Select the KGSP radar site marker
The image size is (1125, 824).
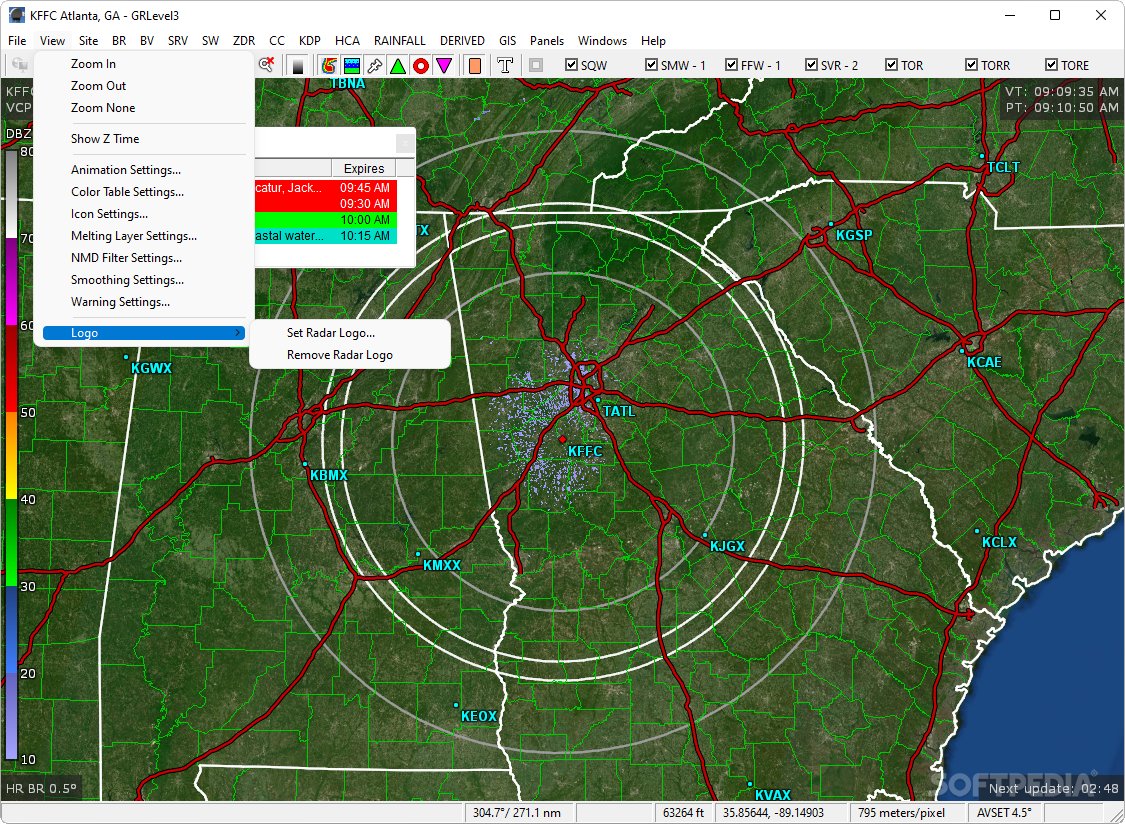[831, 224]
